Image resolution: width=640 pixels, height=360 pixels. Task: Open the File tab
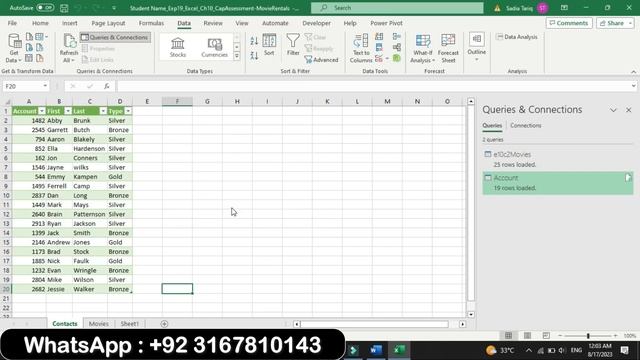(x=12, y=23)
